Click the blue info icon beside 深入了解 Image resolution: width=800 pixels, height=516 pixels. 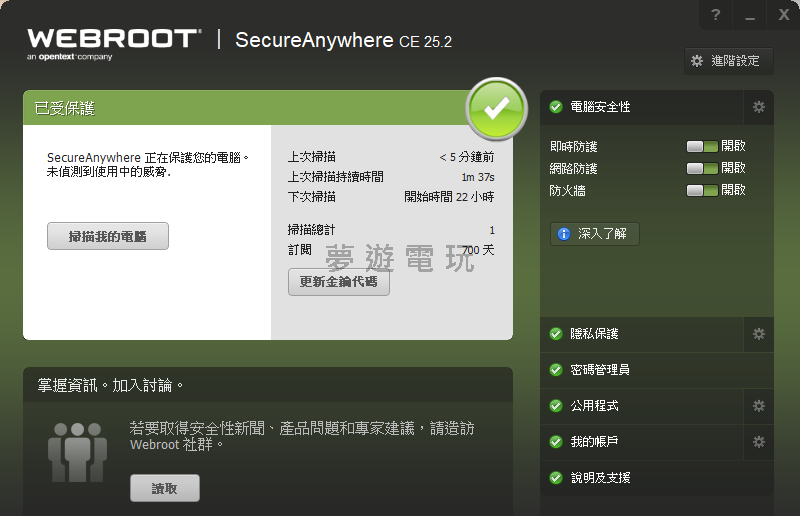coord(564,234)
